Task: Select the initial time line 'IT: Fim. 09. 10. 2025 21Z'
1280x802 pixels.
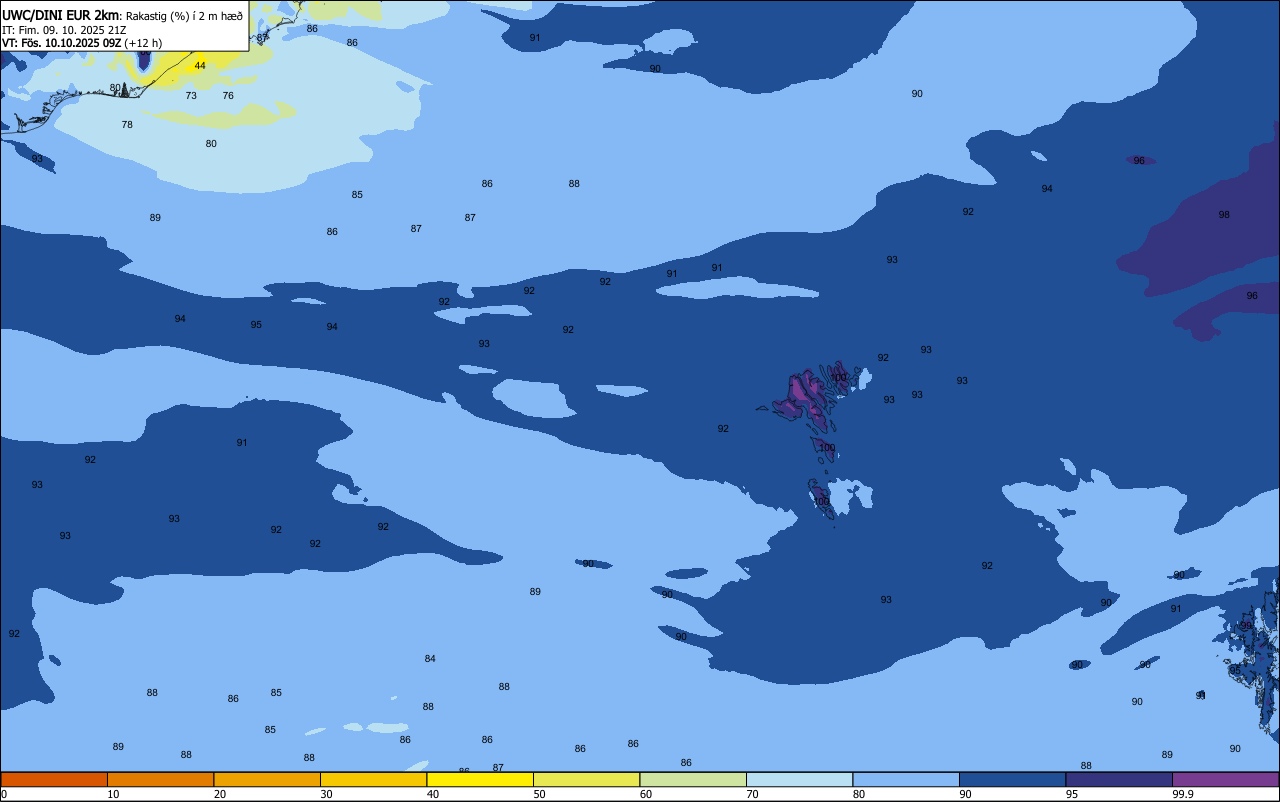Action: coord(64,30)
